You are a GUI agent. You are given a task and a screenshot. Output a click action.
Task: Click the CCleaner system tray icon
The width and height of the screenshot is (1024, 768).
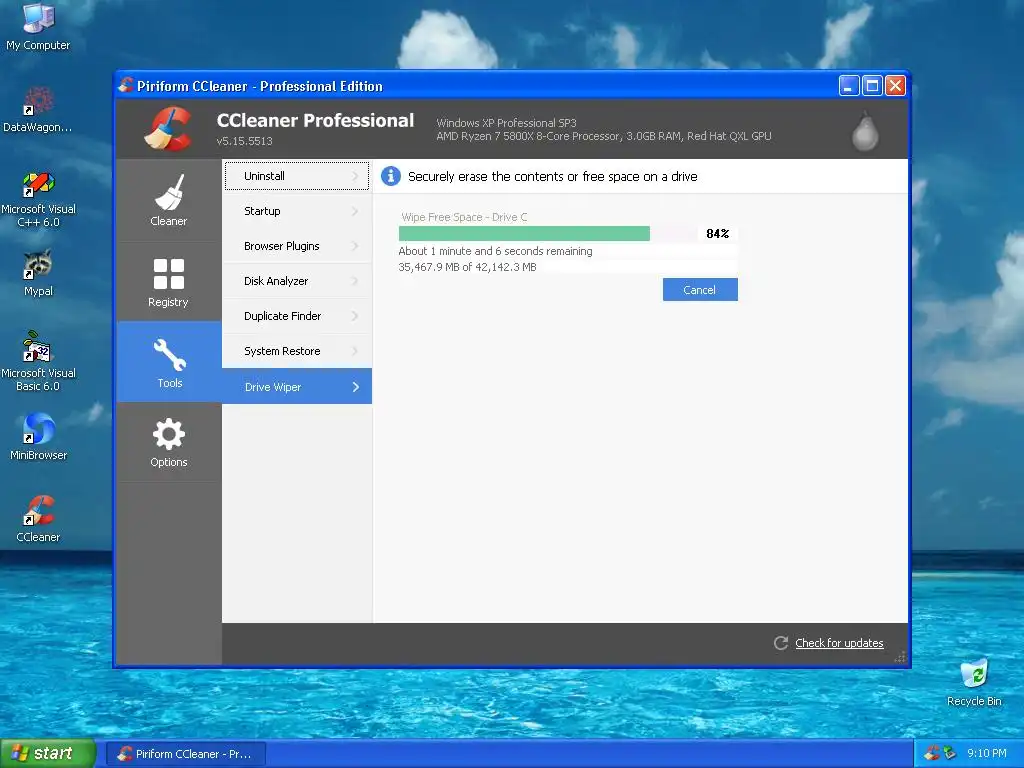[x=932, y=753]
